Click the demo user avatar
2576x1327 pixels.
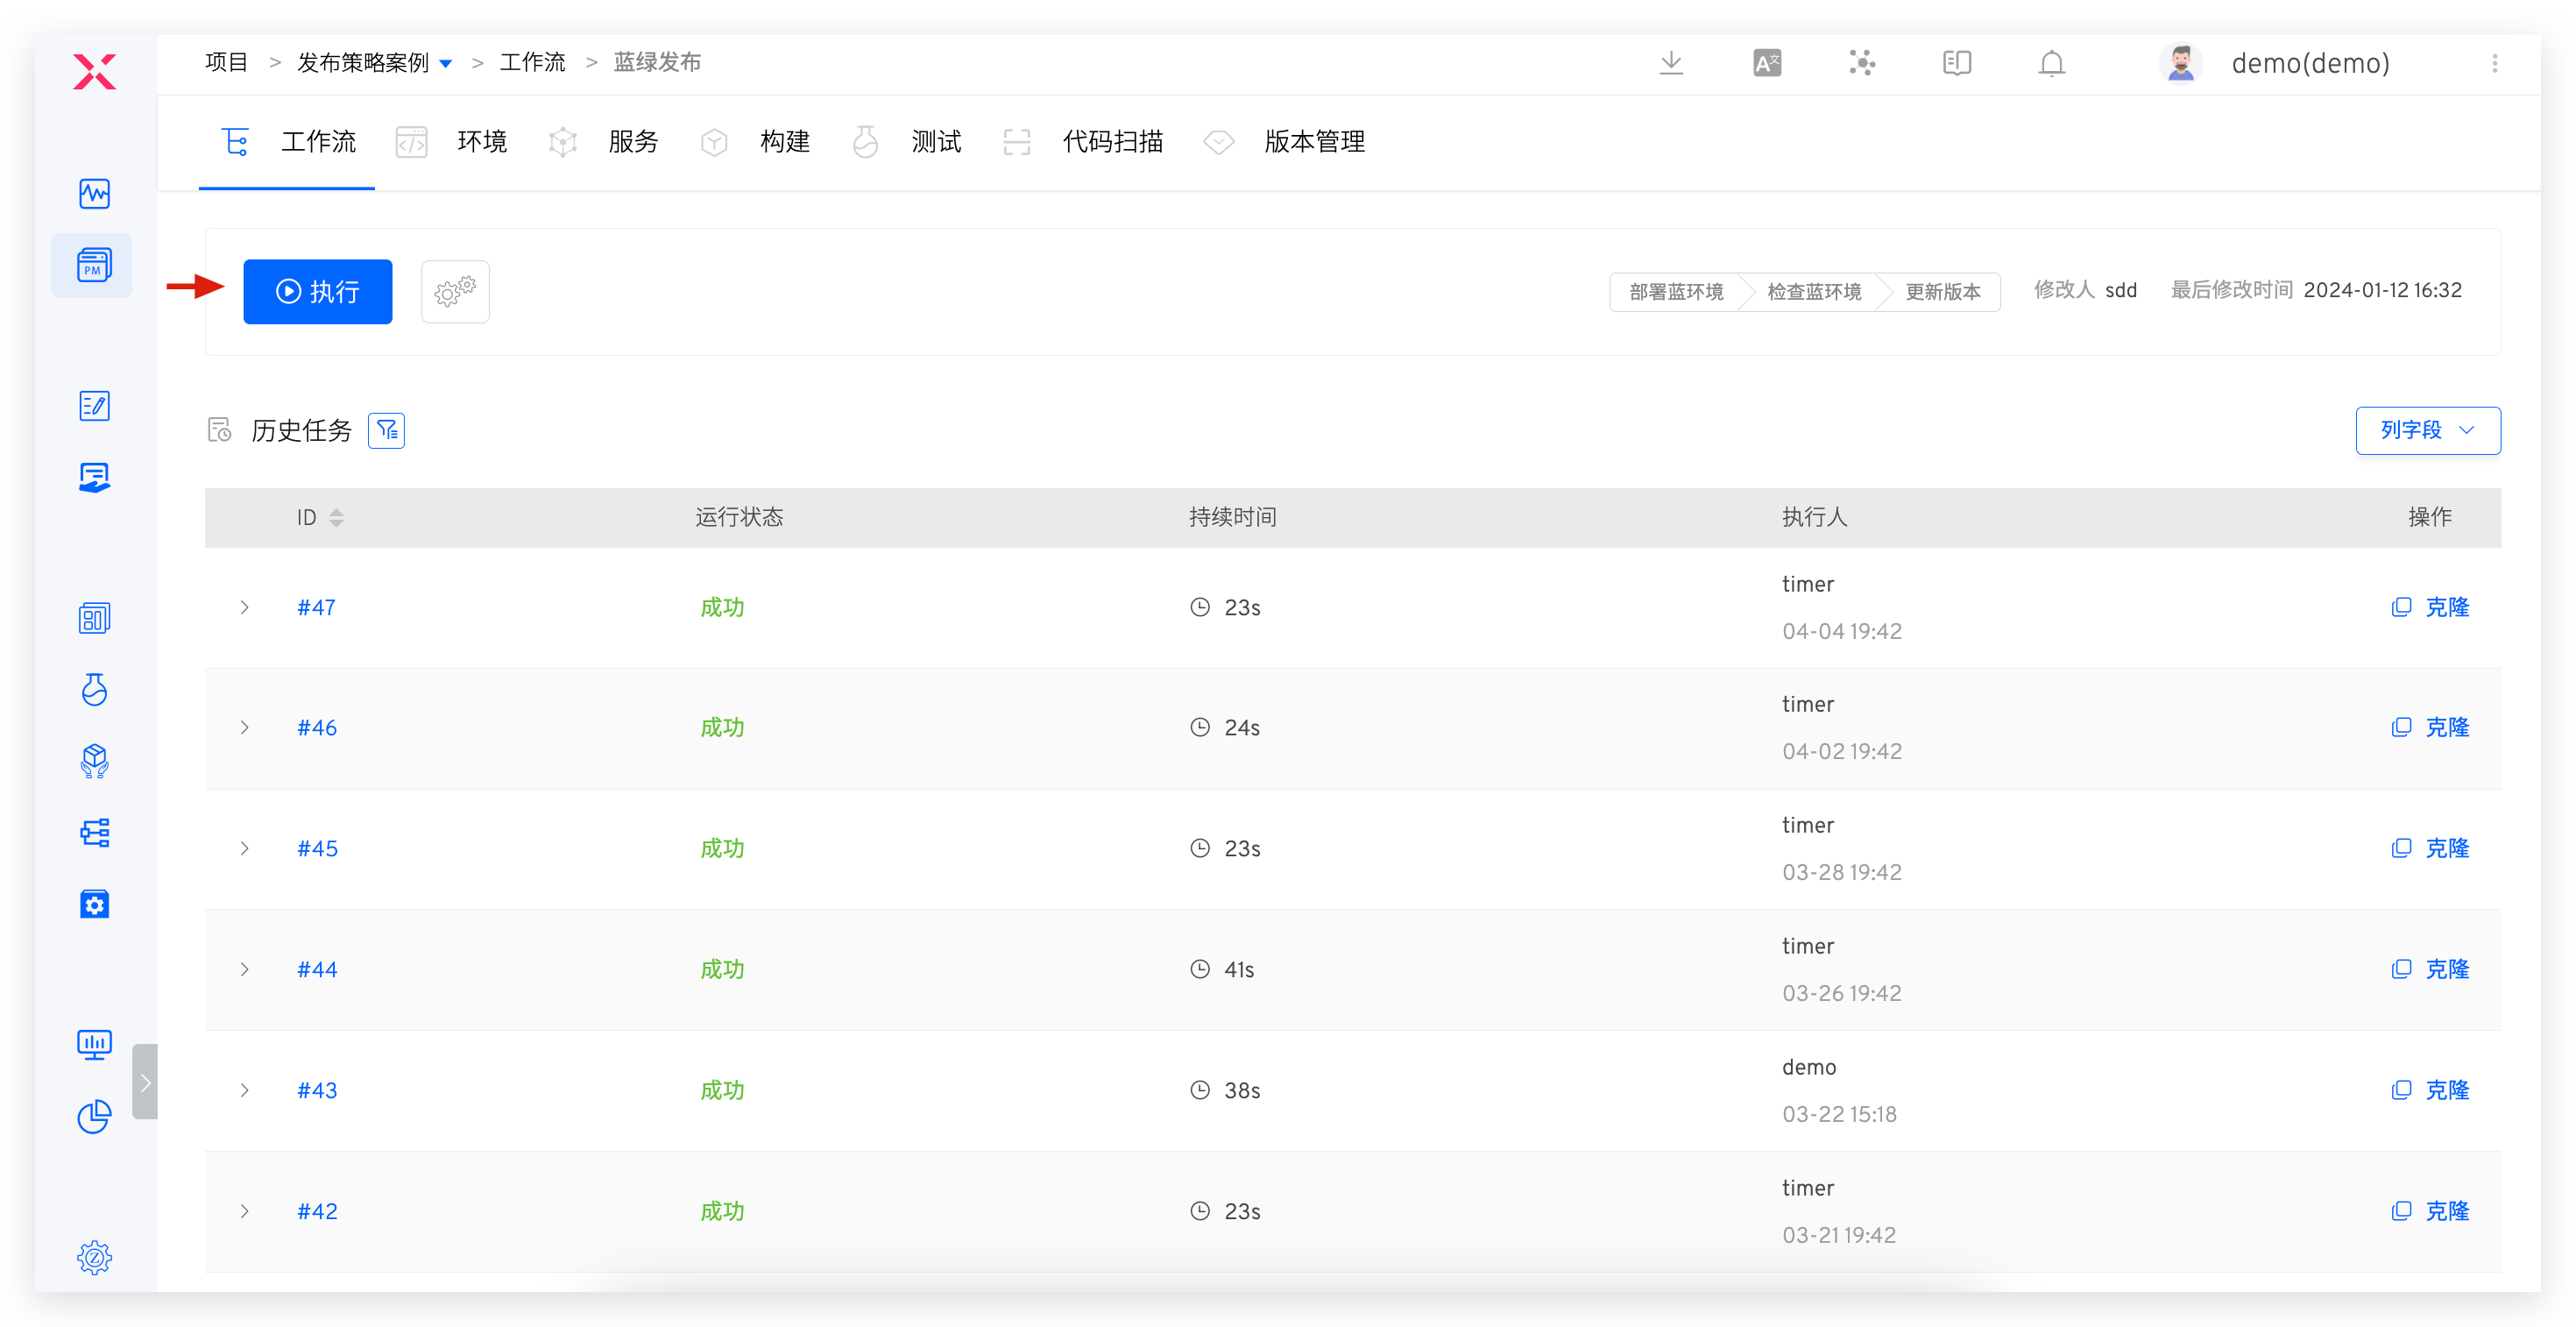tap(2181, 63)
